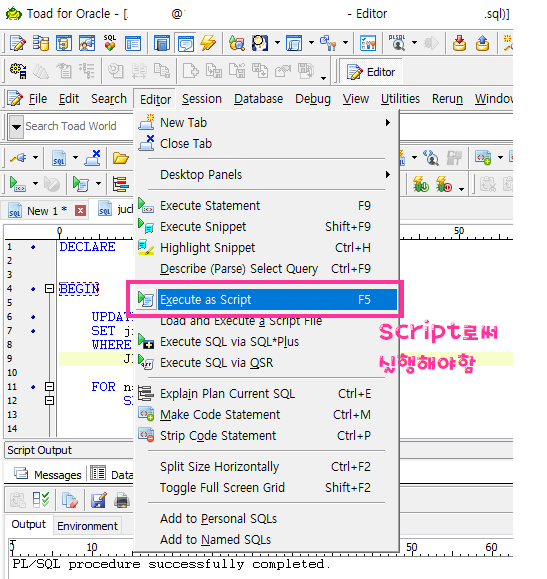Choose Toggle Full Screen Grid
Screen dimensions: 547x579
(266, 488)
